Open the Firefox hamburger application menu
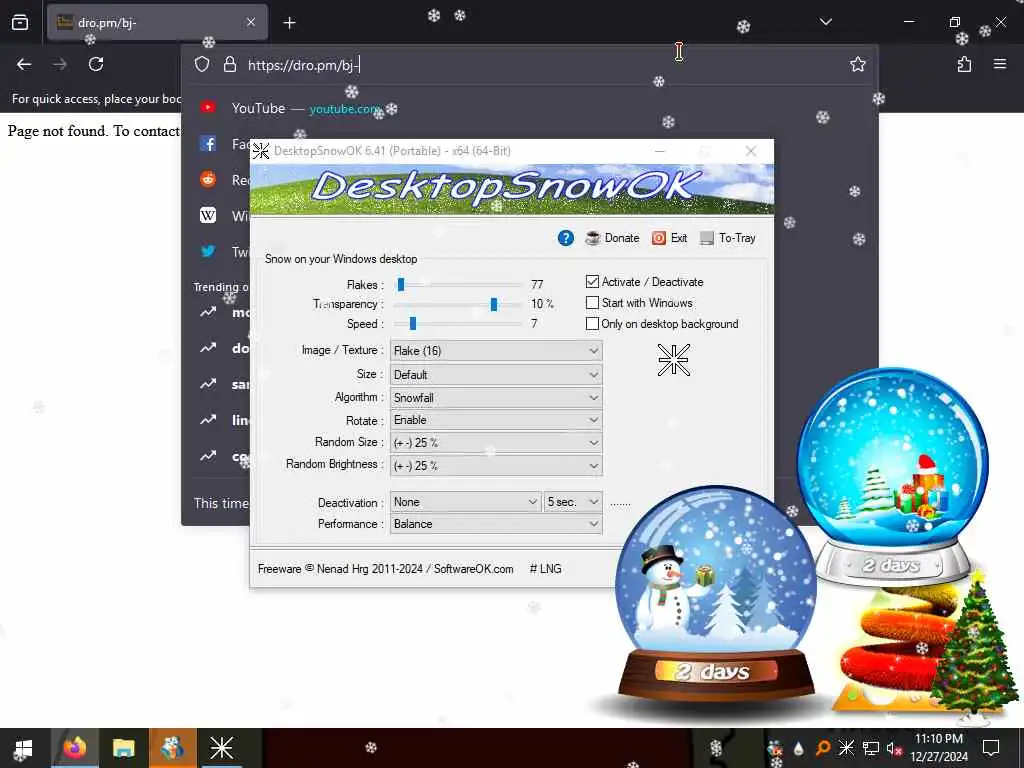1024x768 pixels. (1000, 64)
